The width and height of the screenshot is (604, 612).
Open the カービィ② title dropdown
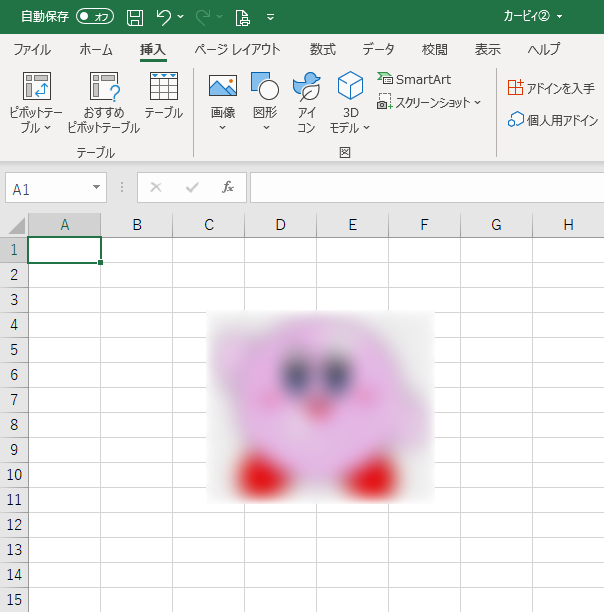point(560,17)
